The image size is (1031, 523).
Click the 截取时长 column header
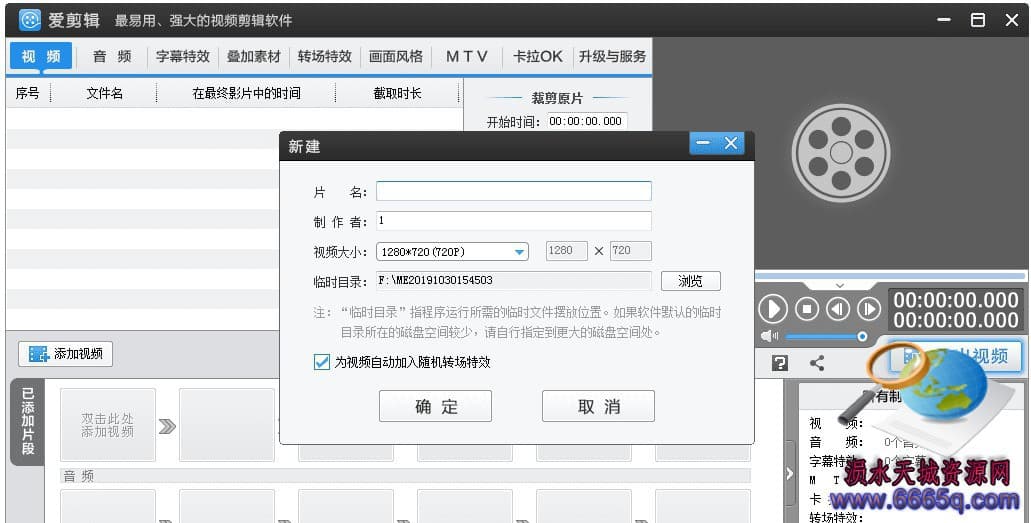click(x=397, y=93)
